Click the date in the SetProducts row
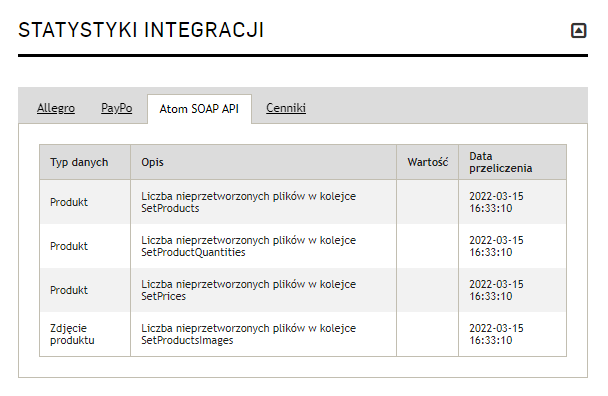The image size is (608, 396). (496, 202)
